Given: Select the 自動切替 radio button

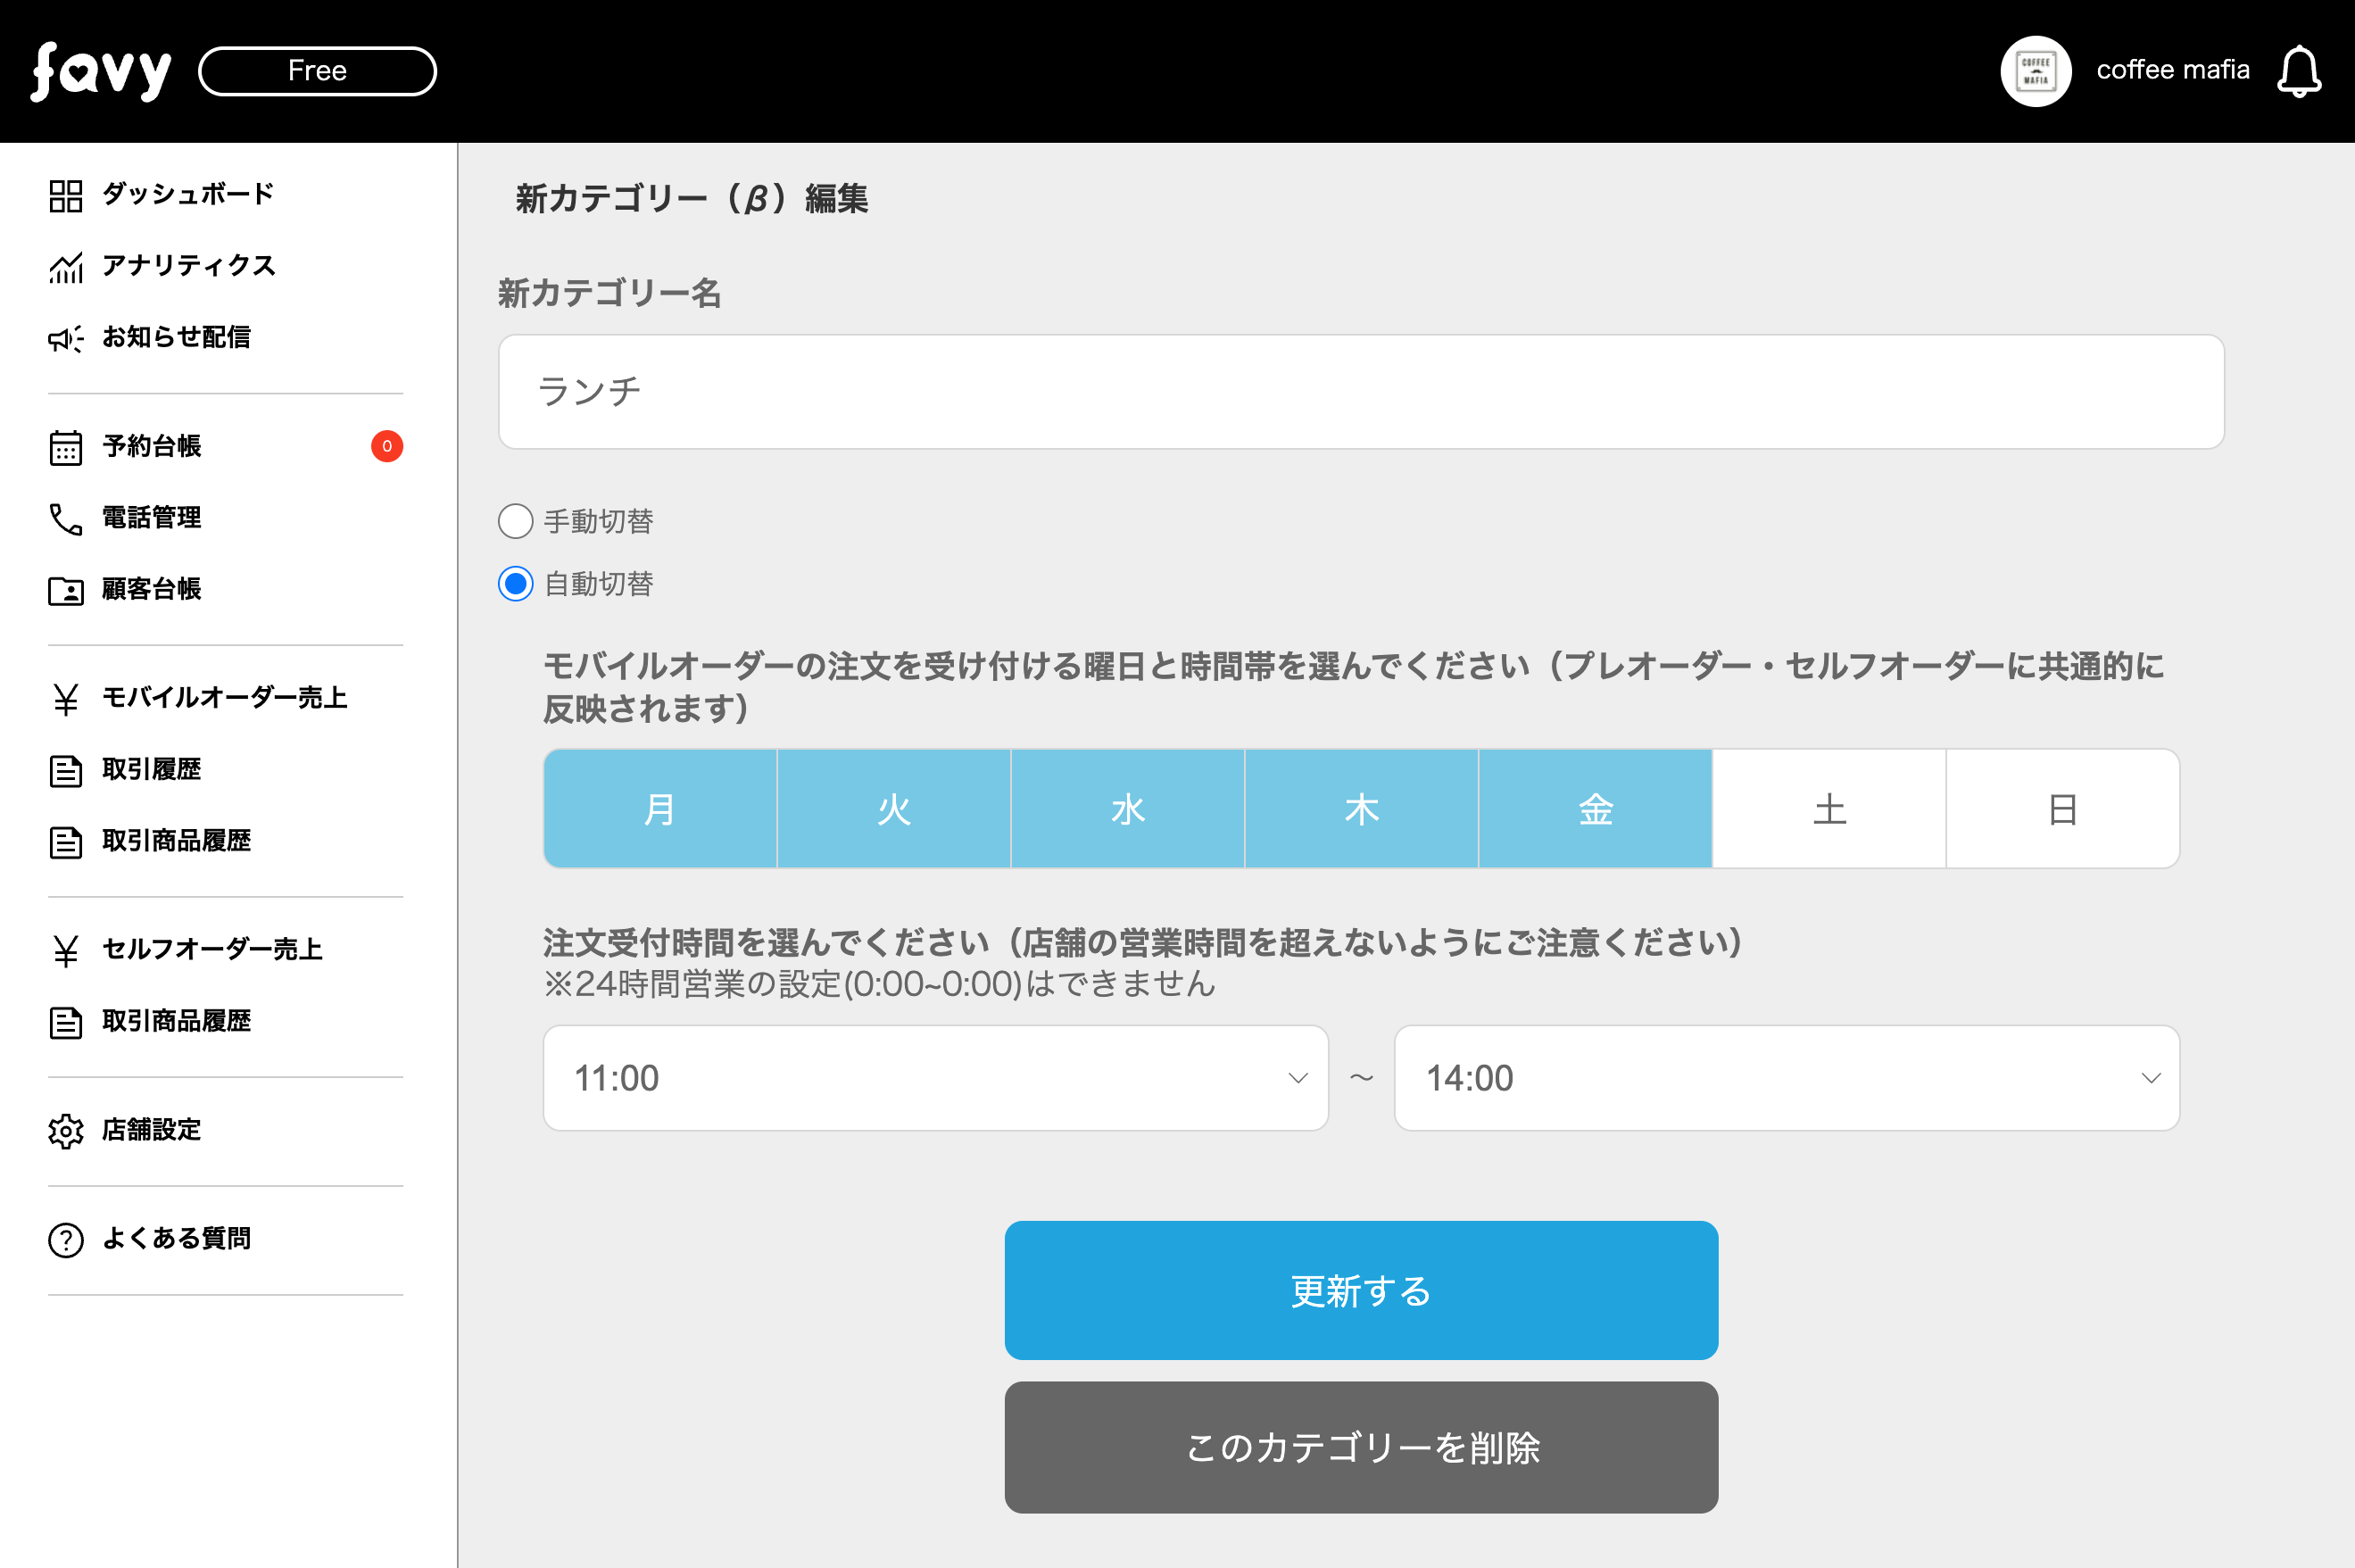Looking at the screenshot, I should click(515, 583).
